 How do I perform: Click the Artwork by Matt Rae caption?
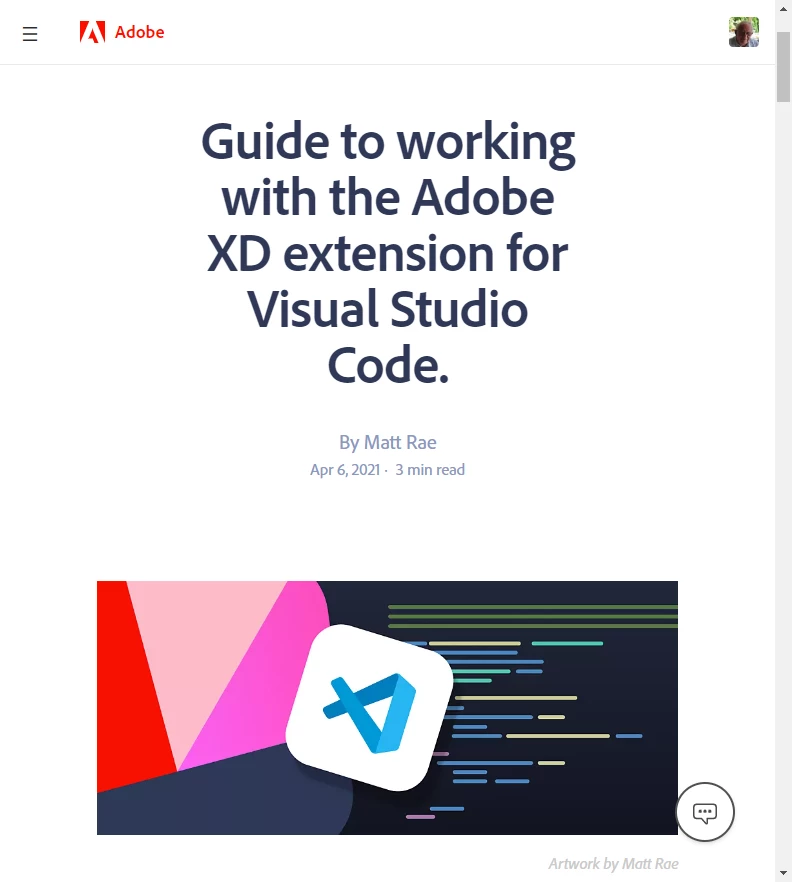[613, 863]
